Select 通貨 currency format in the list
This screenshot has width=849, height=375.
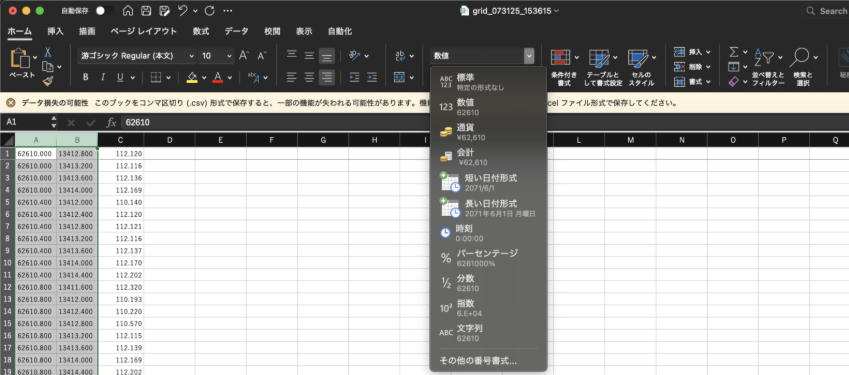488,131
